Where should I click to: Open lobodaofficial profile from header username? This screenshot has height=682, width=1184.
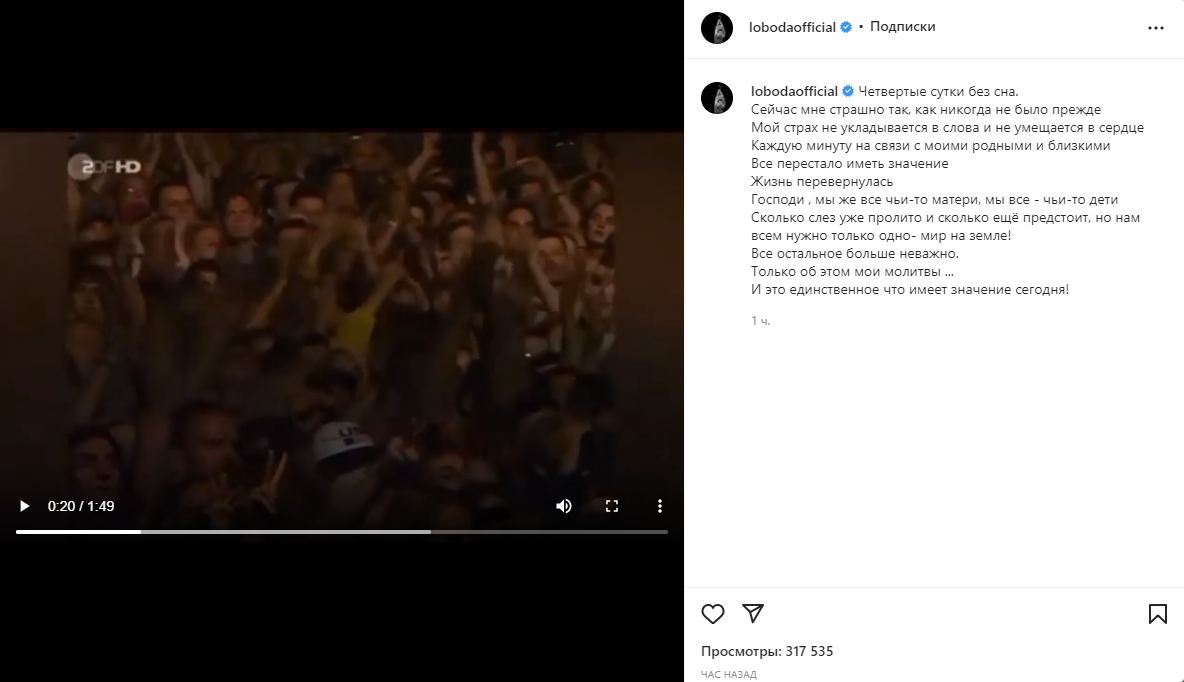[792, 27]
